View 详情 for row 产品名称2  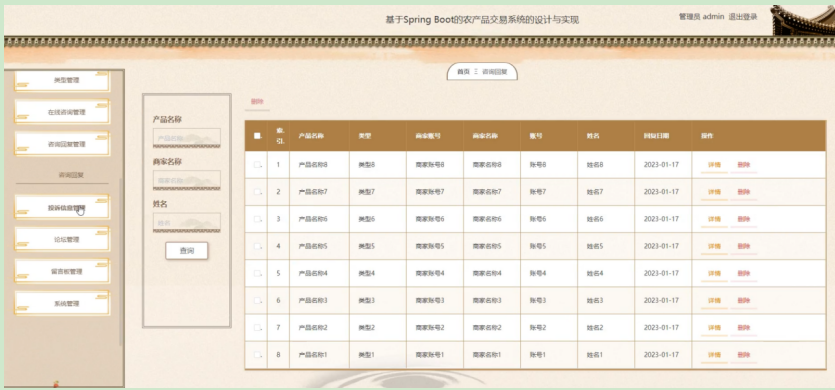point(714,328)
